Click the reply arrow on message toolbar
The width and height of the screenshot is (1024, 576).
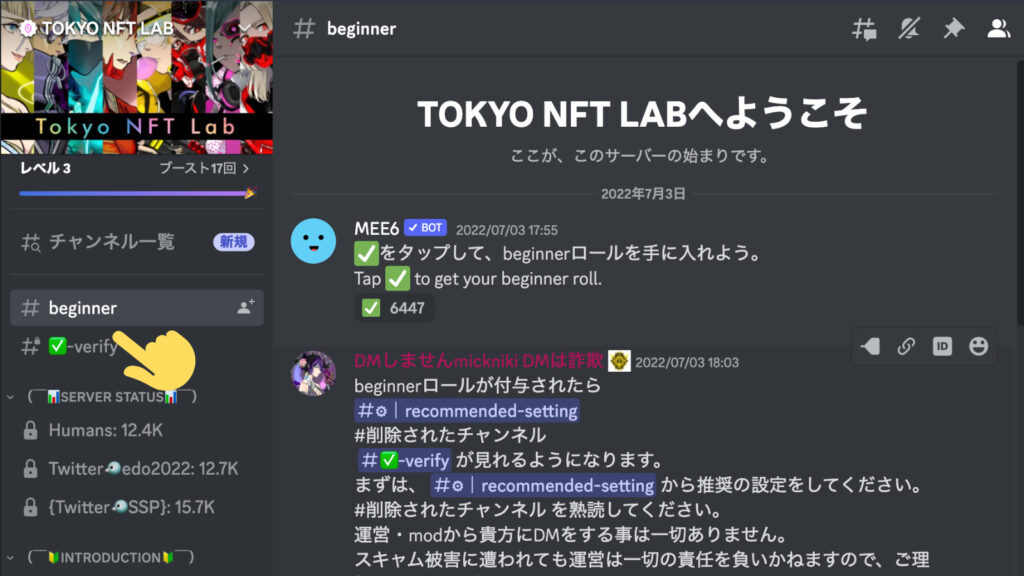pos(870,346)
